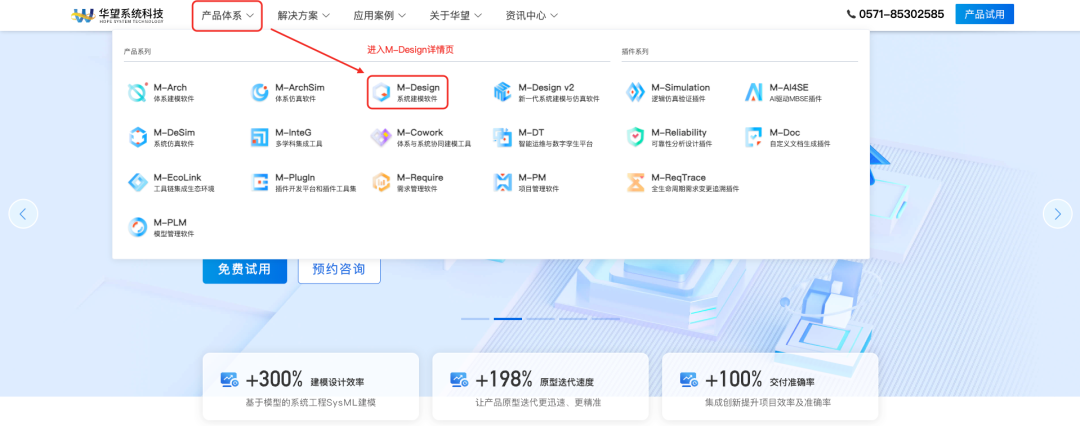This screenshot has width=1080, height=426.
Task: Click the M-Doc plugin icon
Action: (x=754, y=137)
